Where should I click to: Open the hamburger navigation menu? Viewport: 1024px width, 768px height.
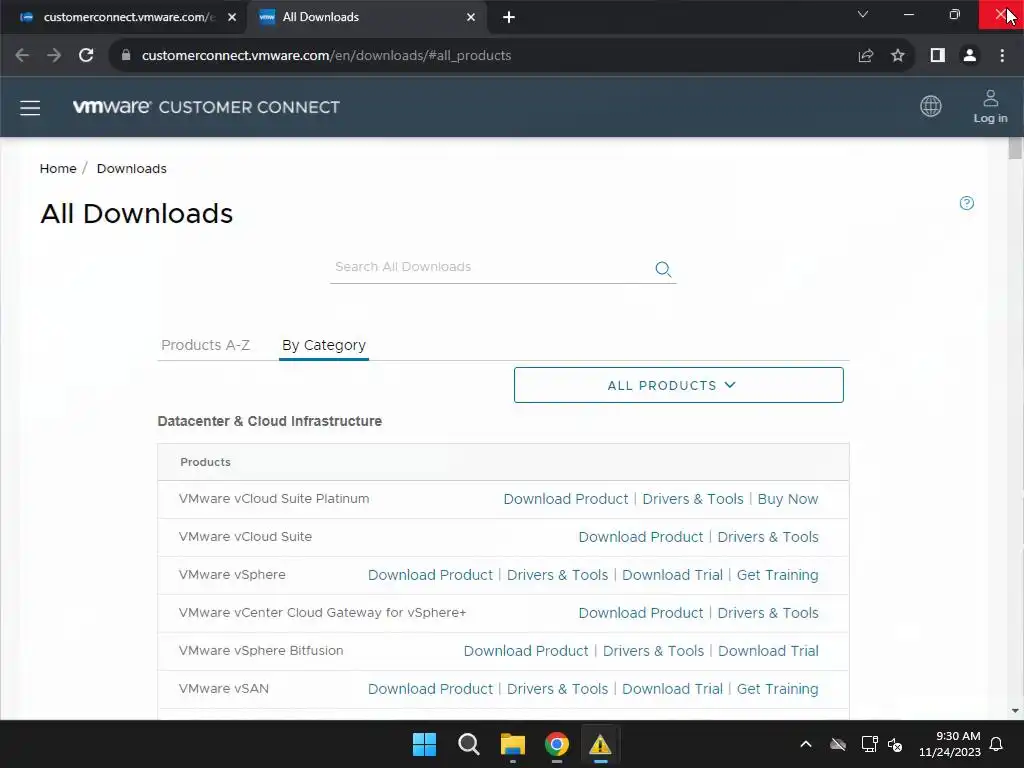tap(30, 108)
